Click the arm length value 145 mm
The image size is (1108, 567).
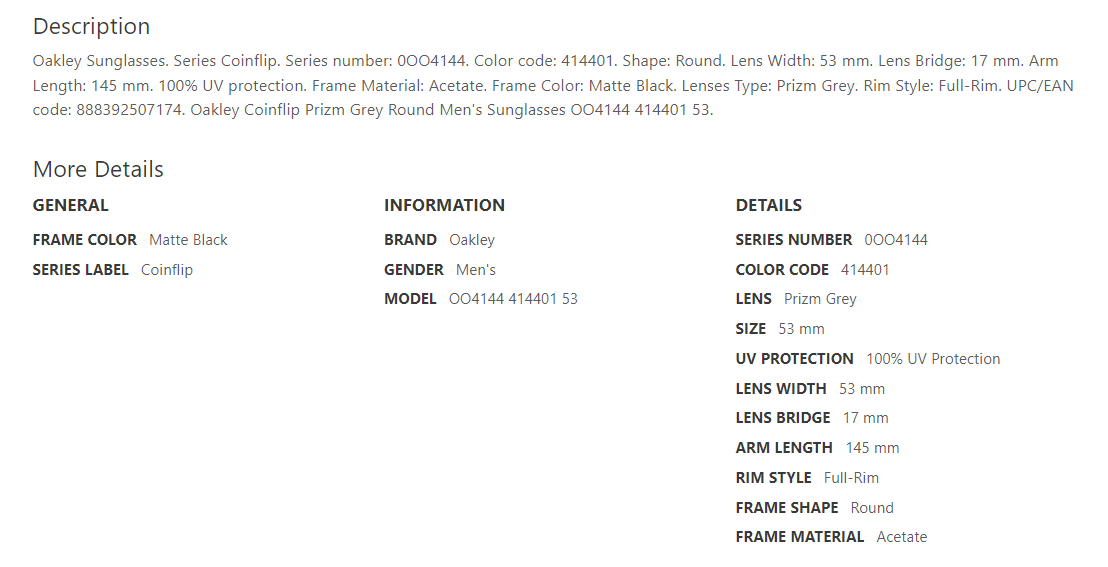pyautogui.click(x=872, y=448)
